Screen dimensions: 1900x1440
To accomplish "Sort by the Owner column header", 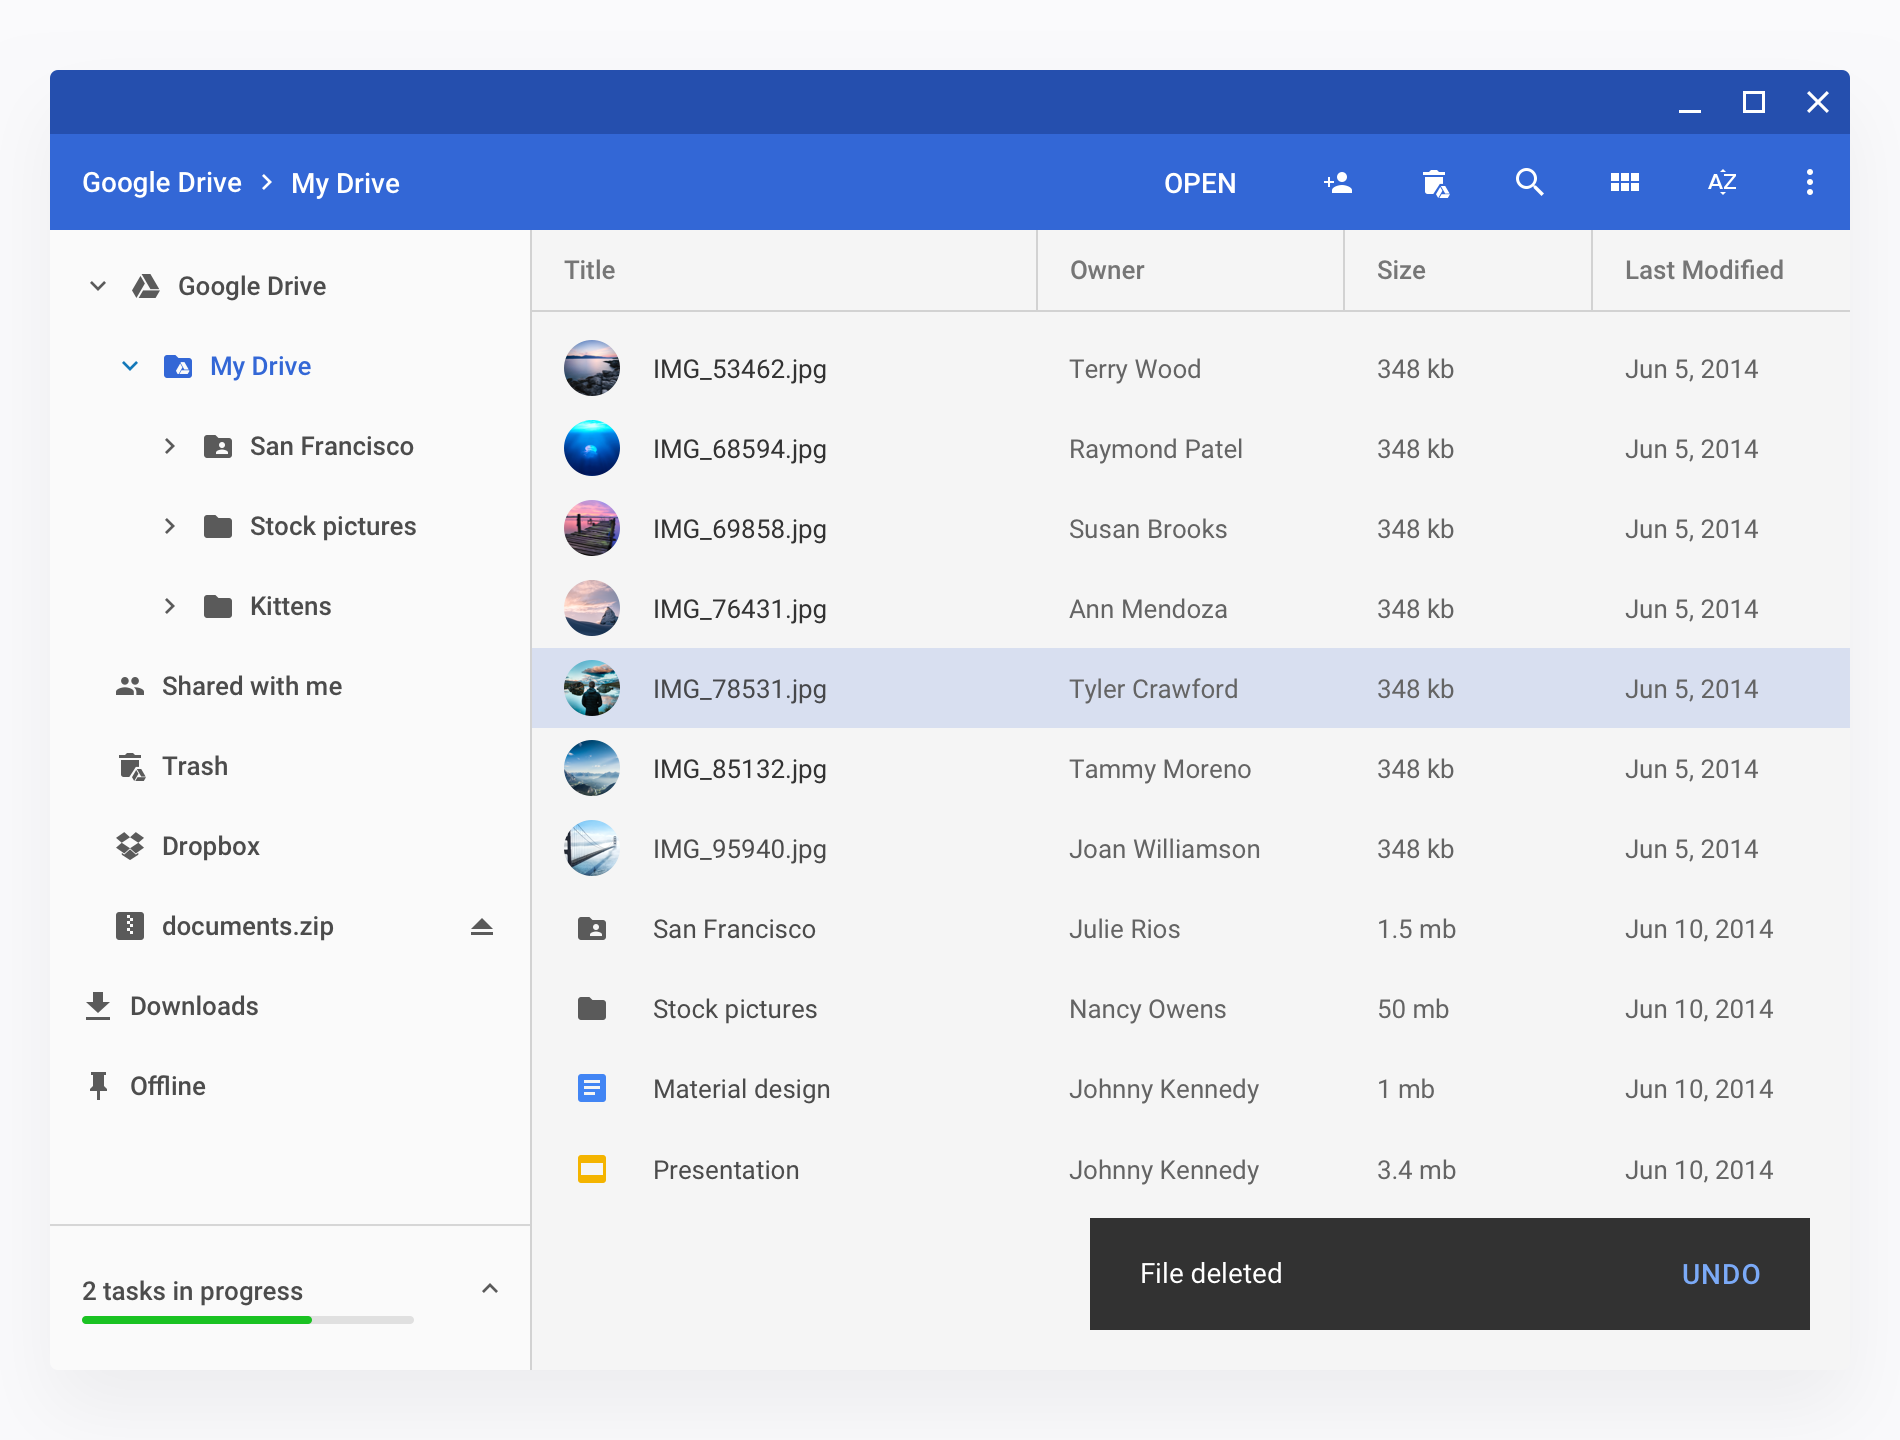I will point(1107,270).
